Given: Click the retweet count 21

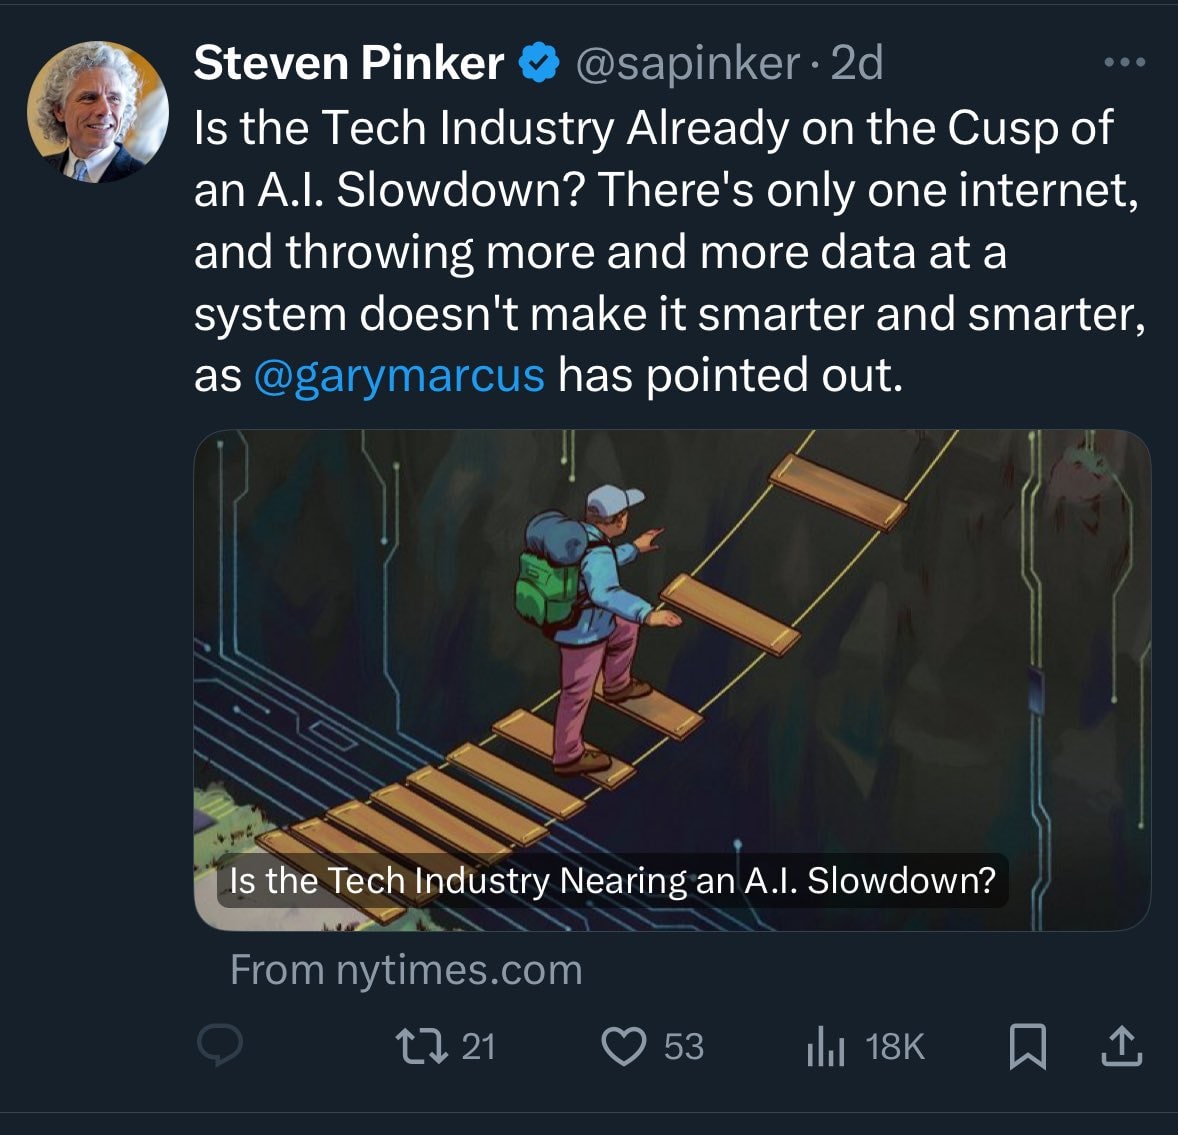Looking at the screenshot, I should 479,1047.
